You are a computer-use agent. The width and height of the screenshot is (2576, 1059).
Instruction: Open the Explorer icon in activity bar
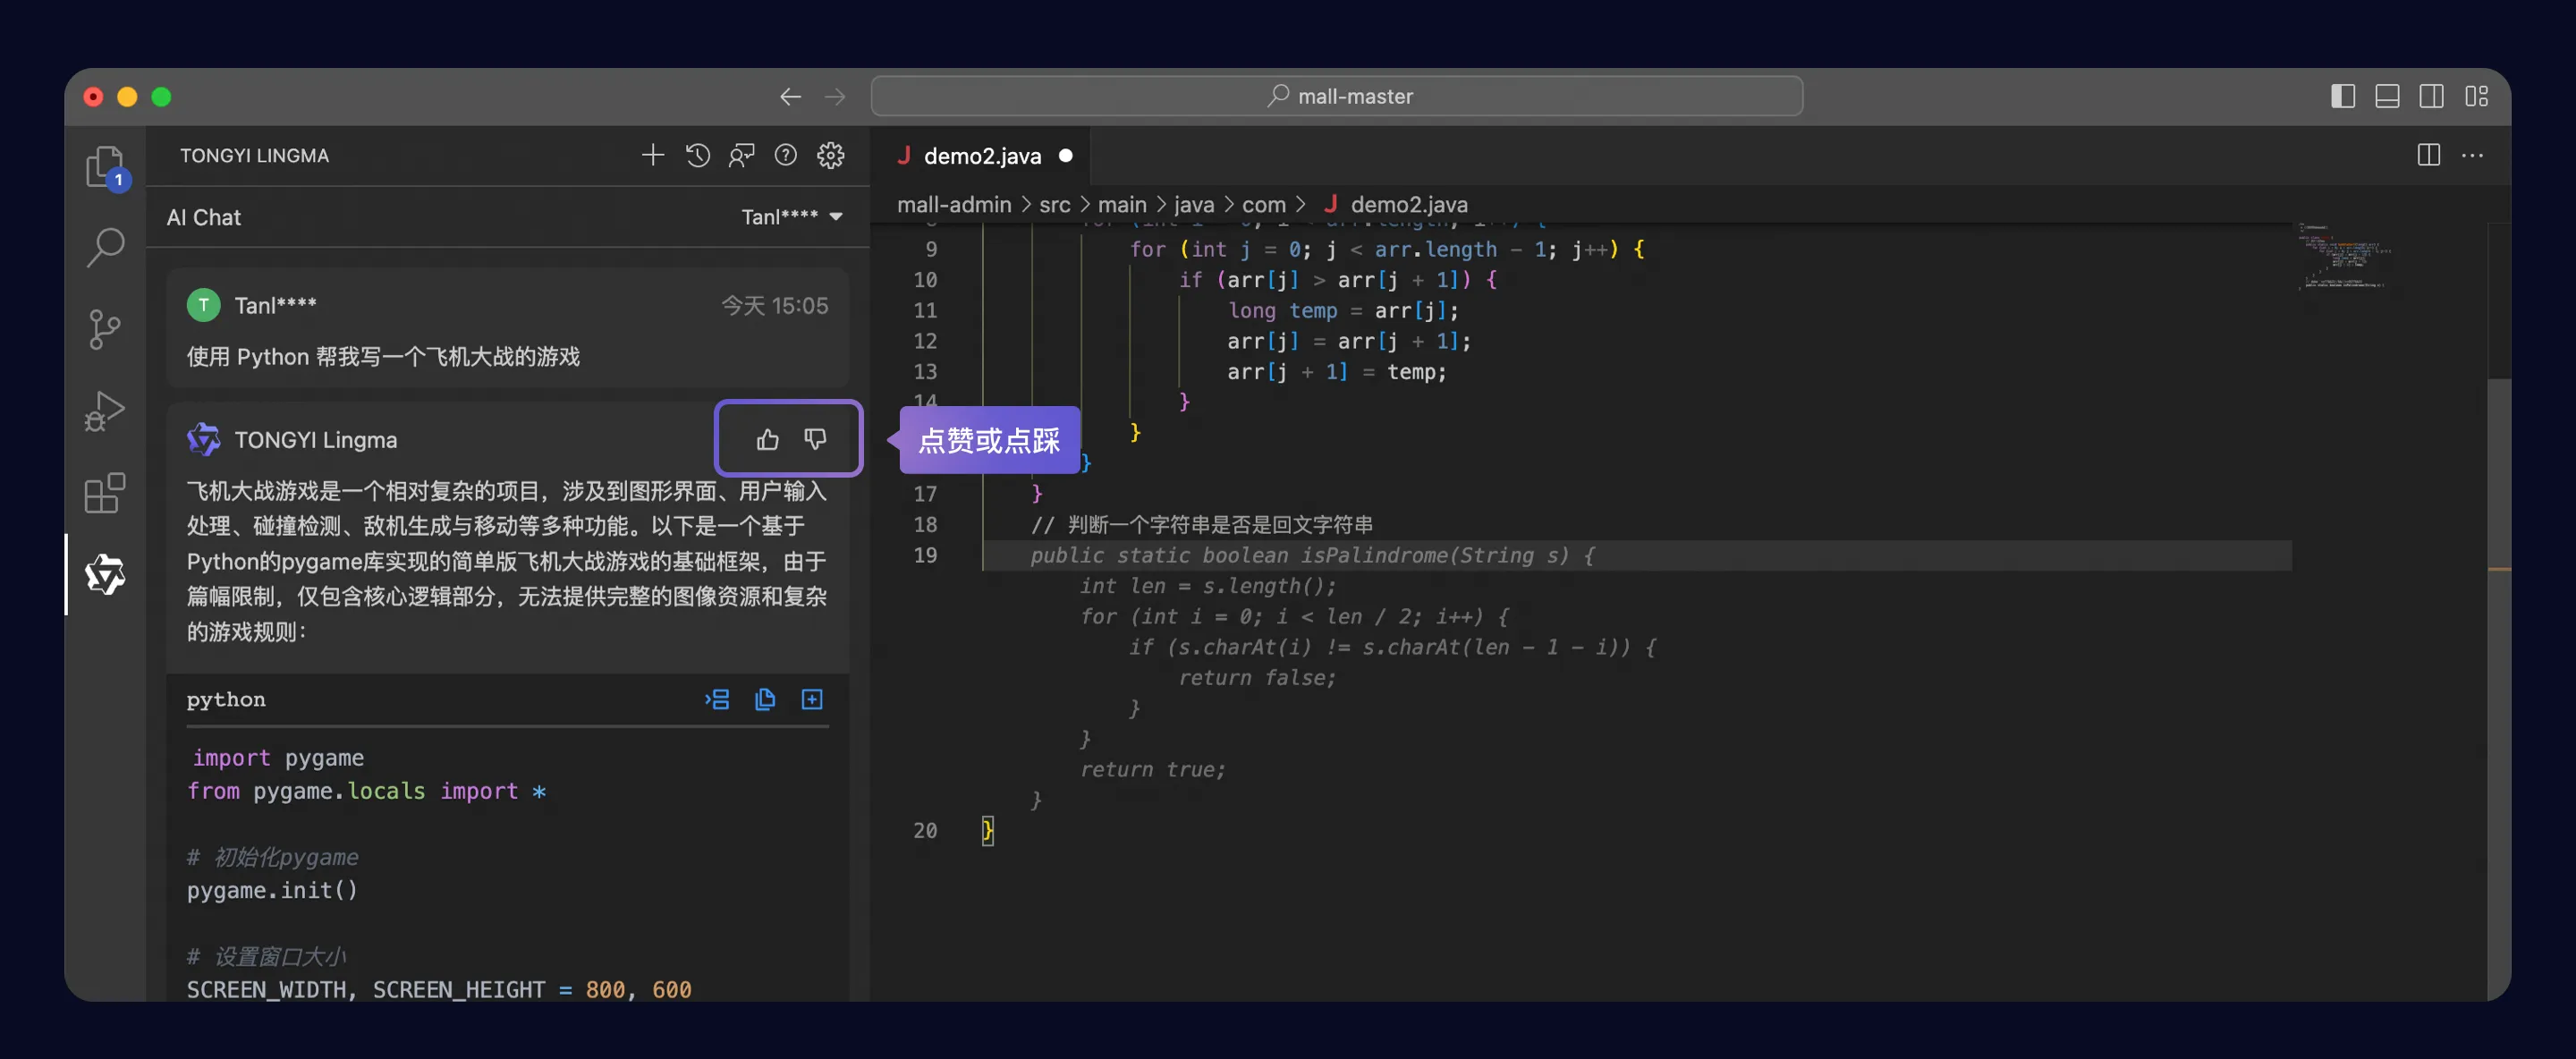coord(104,165)
